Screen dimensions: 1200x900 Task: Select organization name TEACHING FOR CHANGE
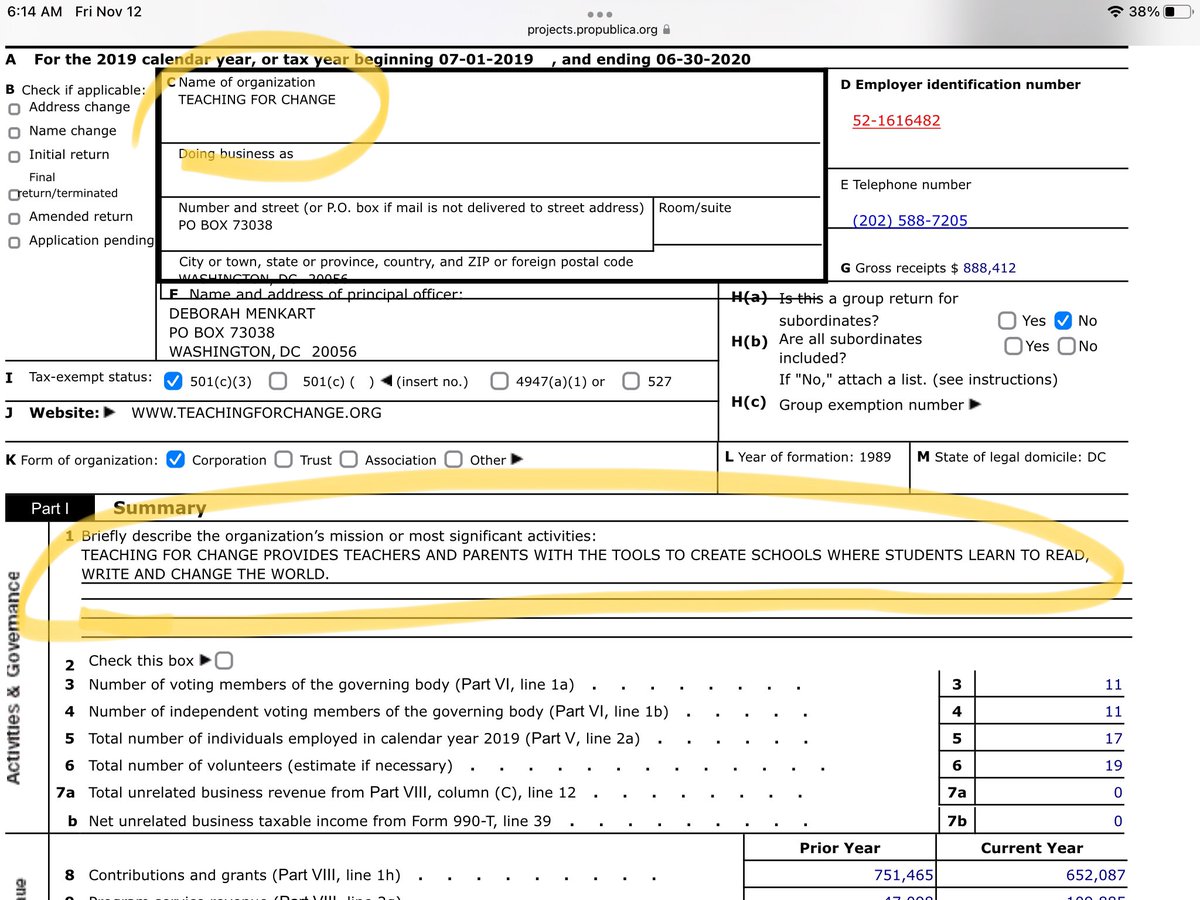(x=257, y=99)
